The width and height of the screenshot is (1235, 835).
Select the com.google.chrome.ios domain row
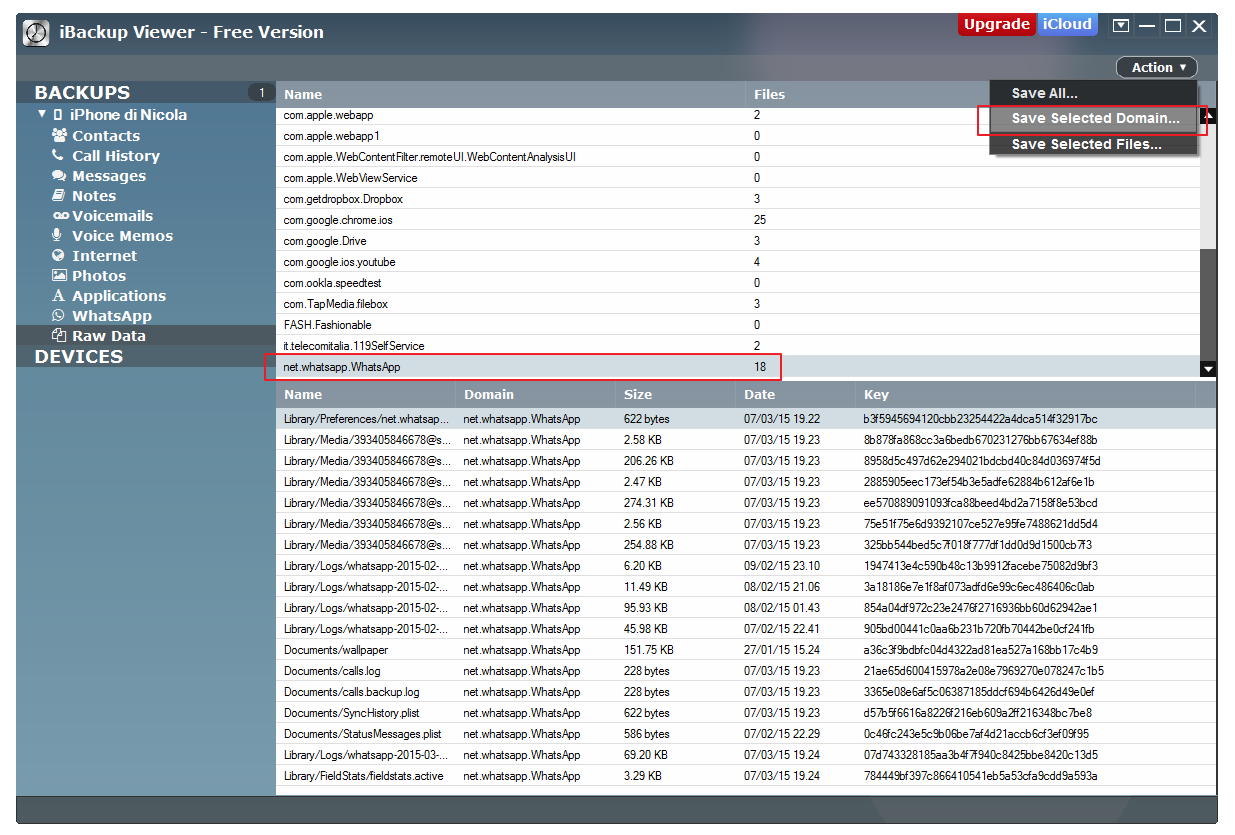point(738,219)
